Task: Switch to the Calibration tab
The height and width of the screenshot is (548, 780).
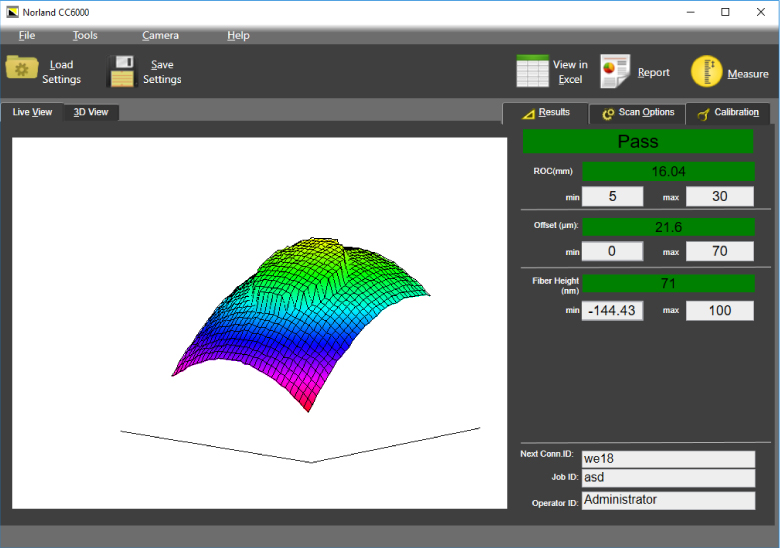Action: (729, 112)
